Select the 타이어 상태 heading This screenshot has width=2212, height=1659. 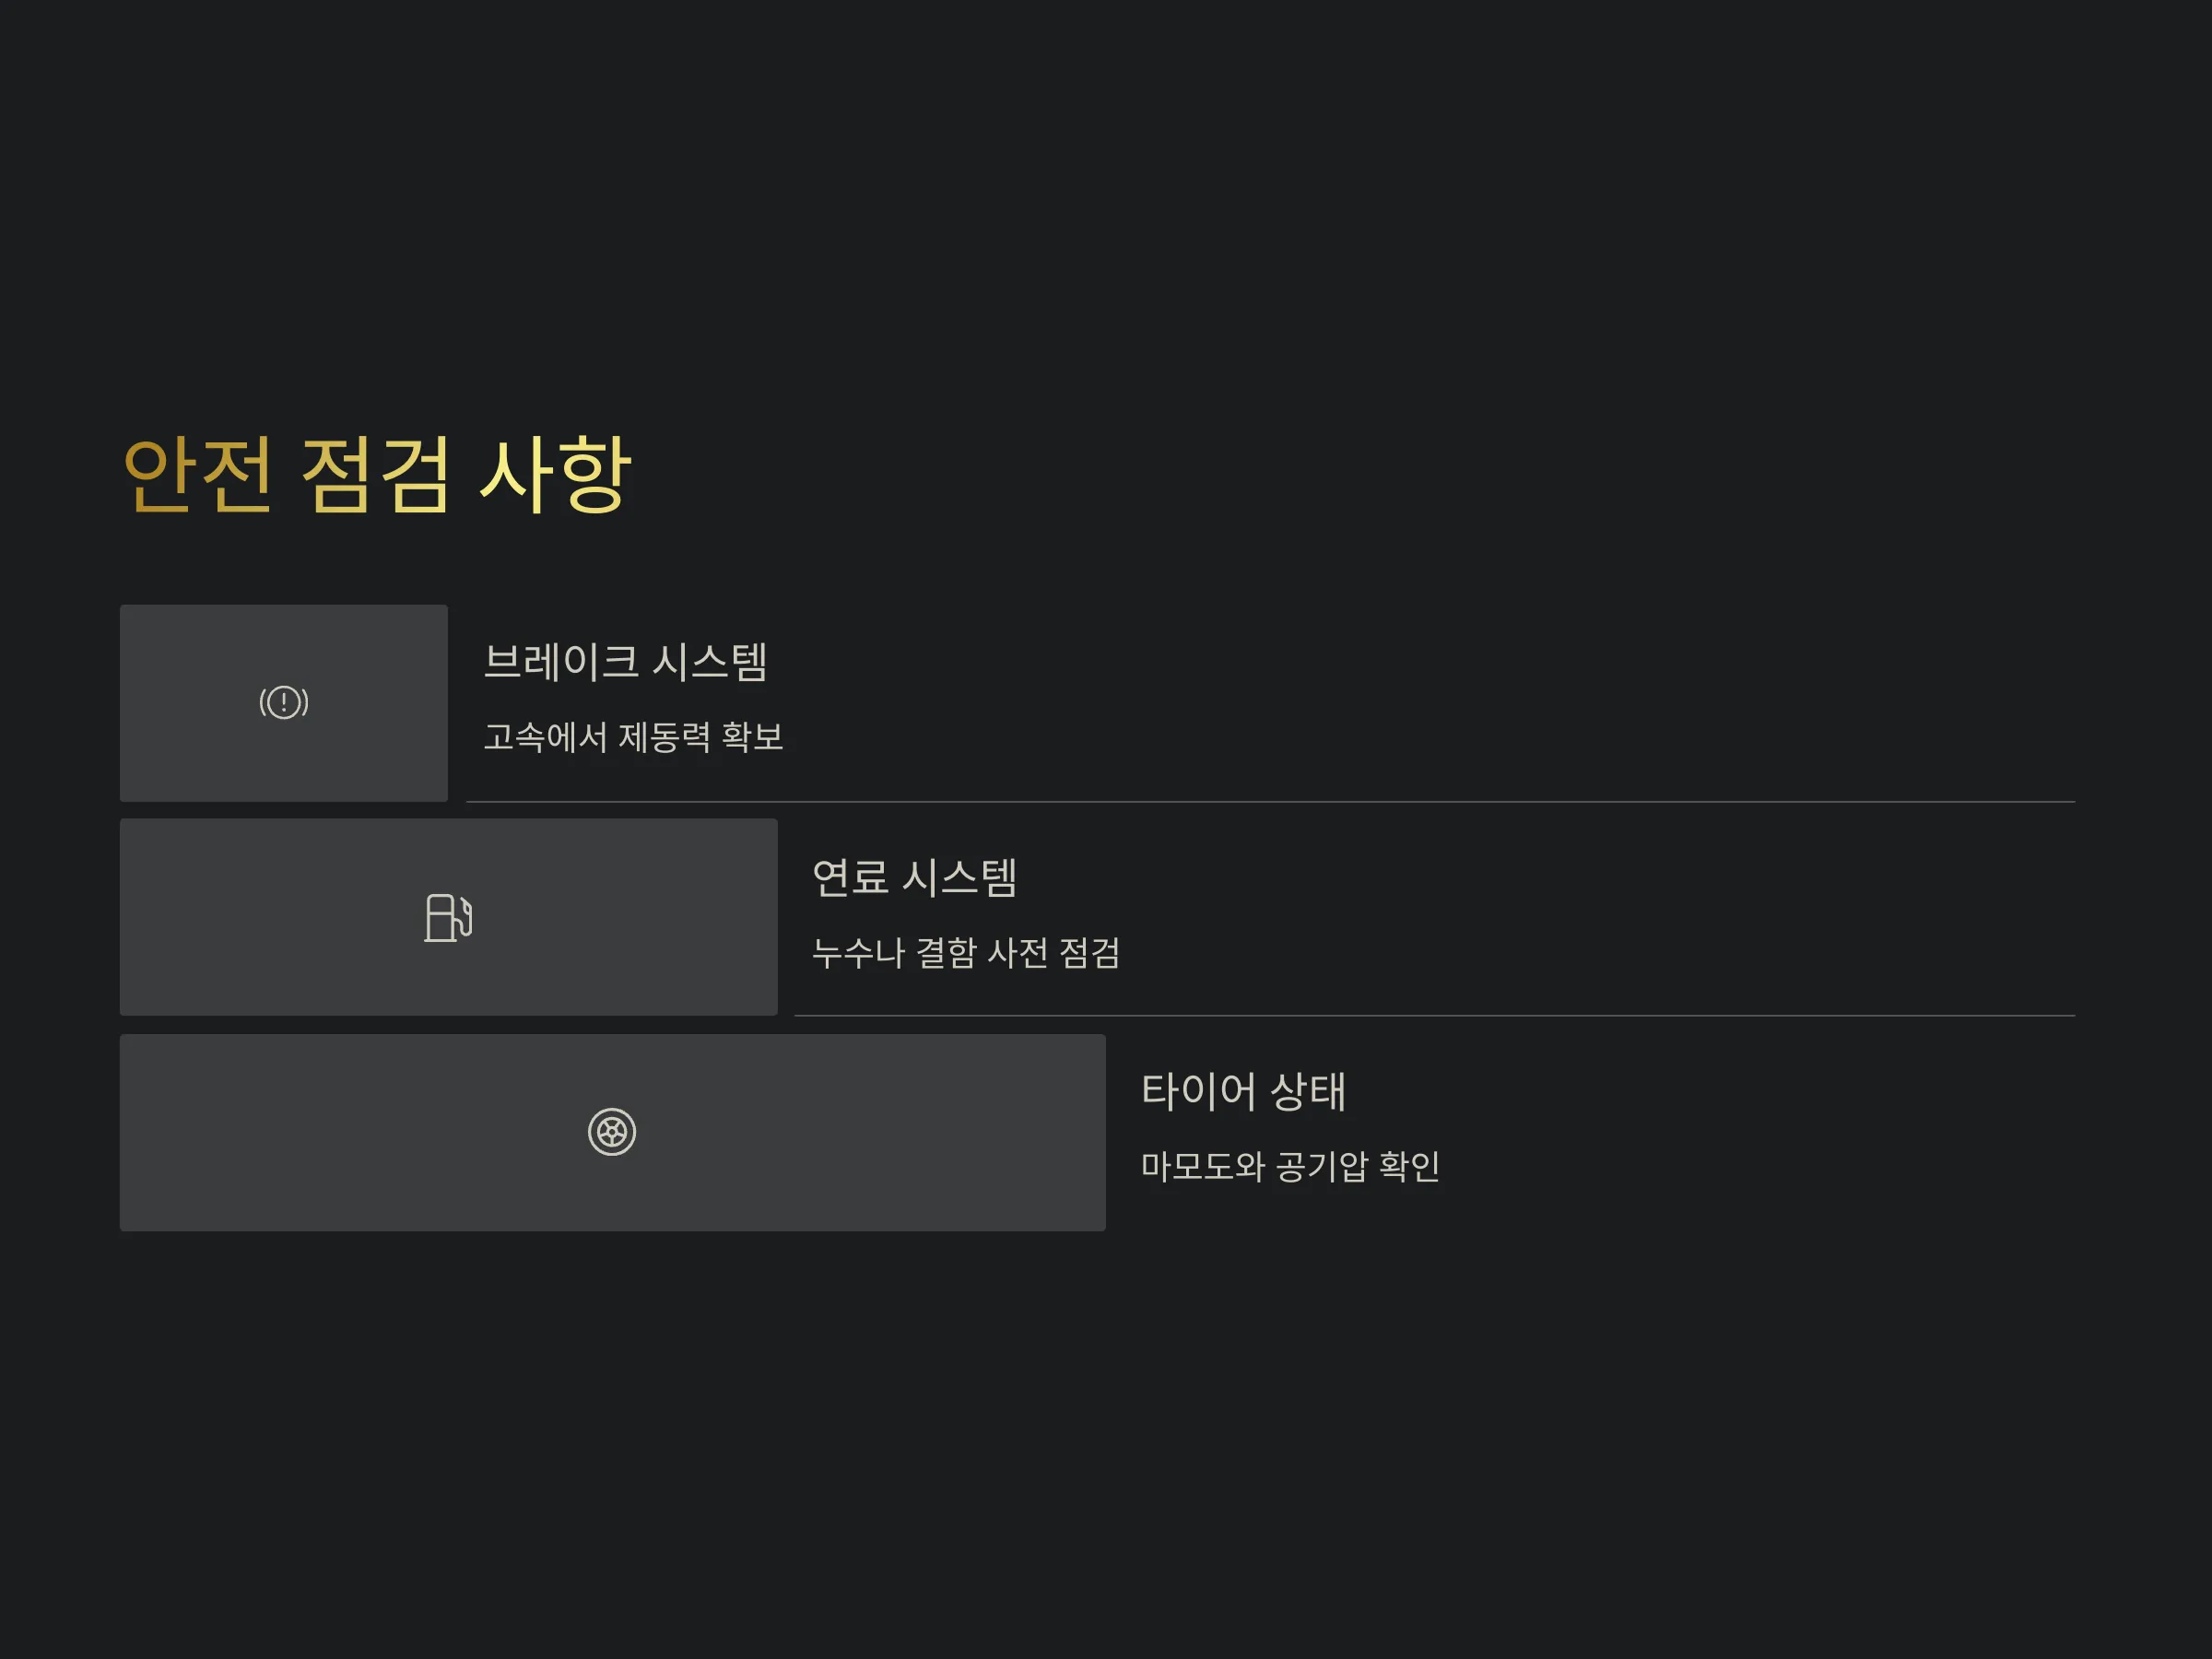[1243, 1091]
